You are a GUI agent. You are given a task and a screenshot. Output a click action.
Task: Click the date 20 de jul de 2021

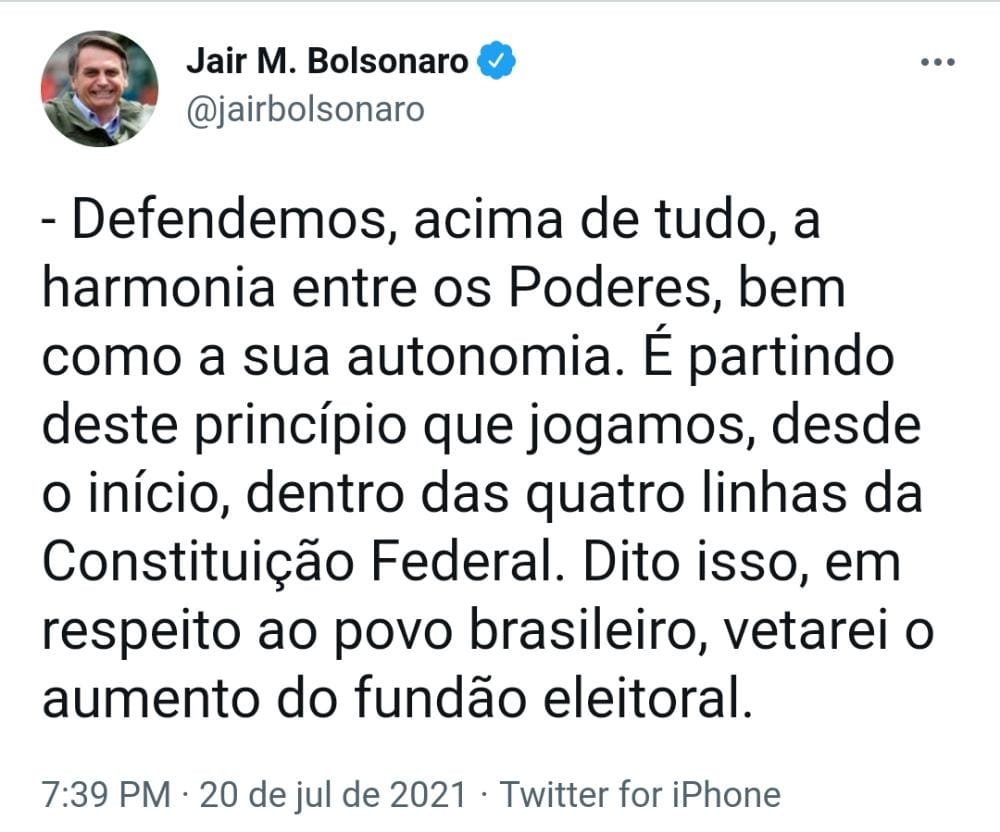[x=334, y=794]
